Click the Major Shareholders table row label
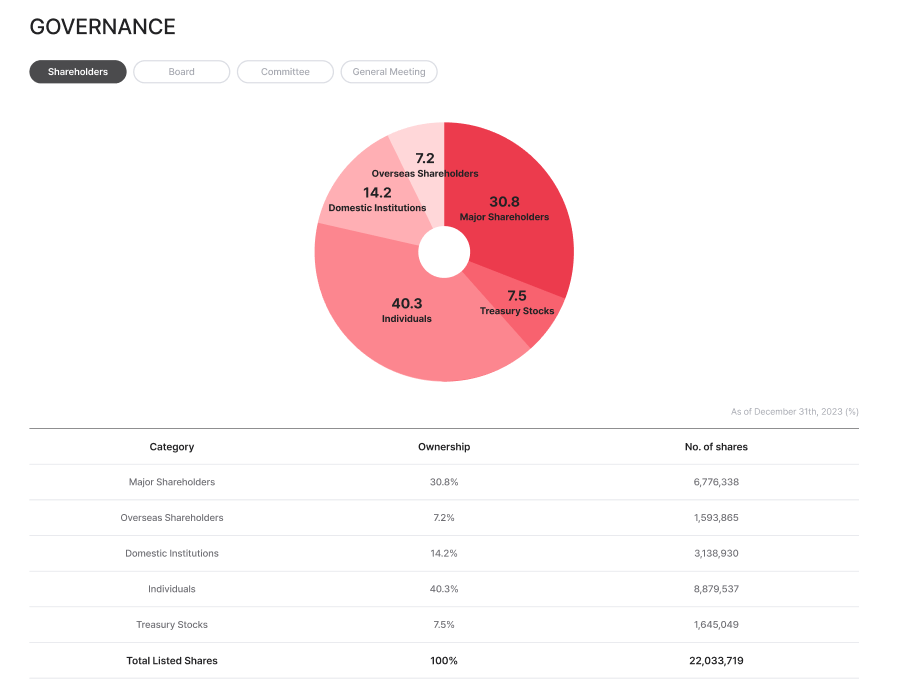The width and height of the screenshot is (912, 683). (172, 482)
